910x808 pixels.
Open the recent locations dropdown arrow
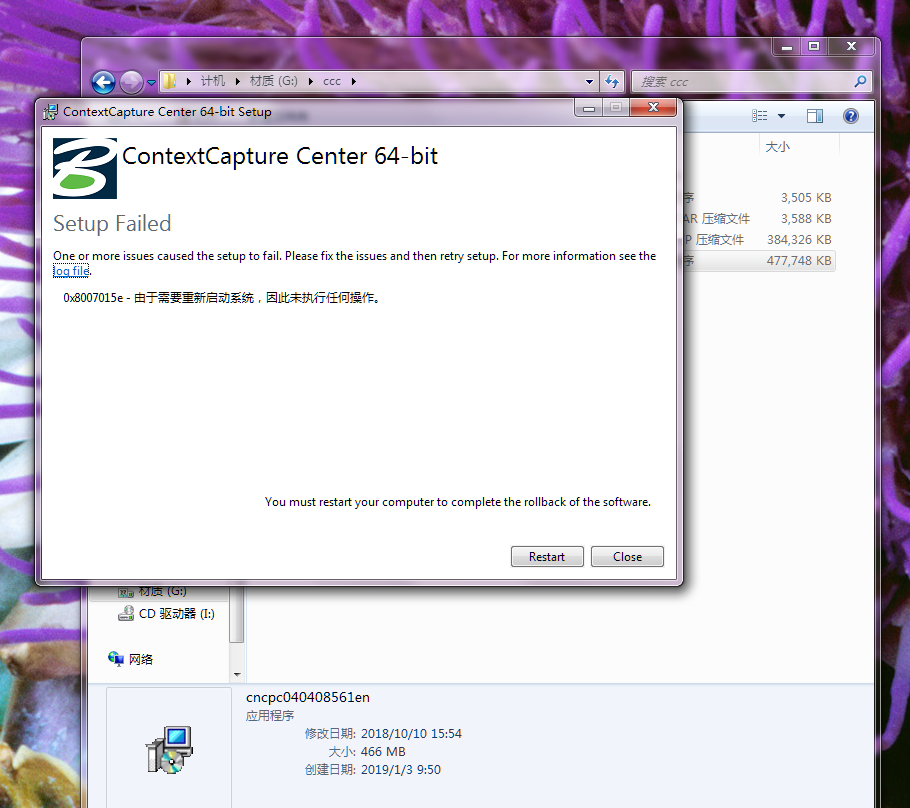(x=151, y=82)
